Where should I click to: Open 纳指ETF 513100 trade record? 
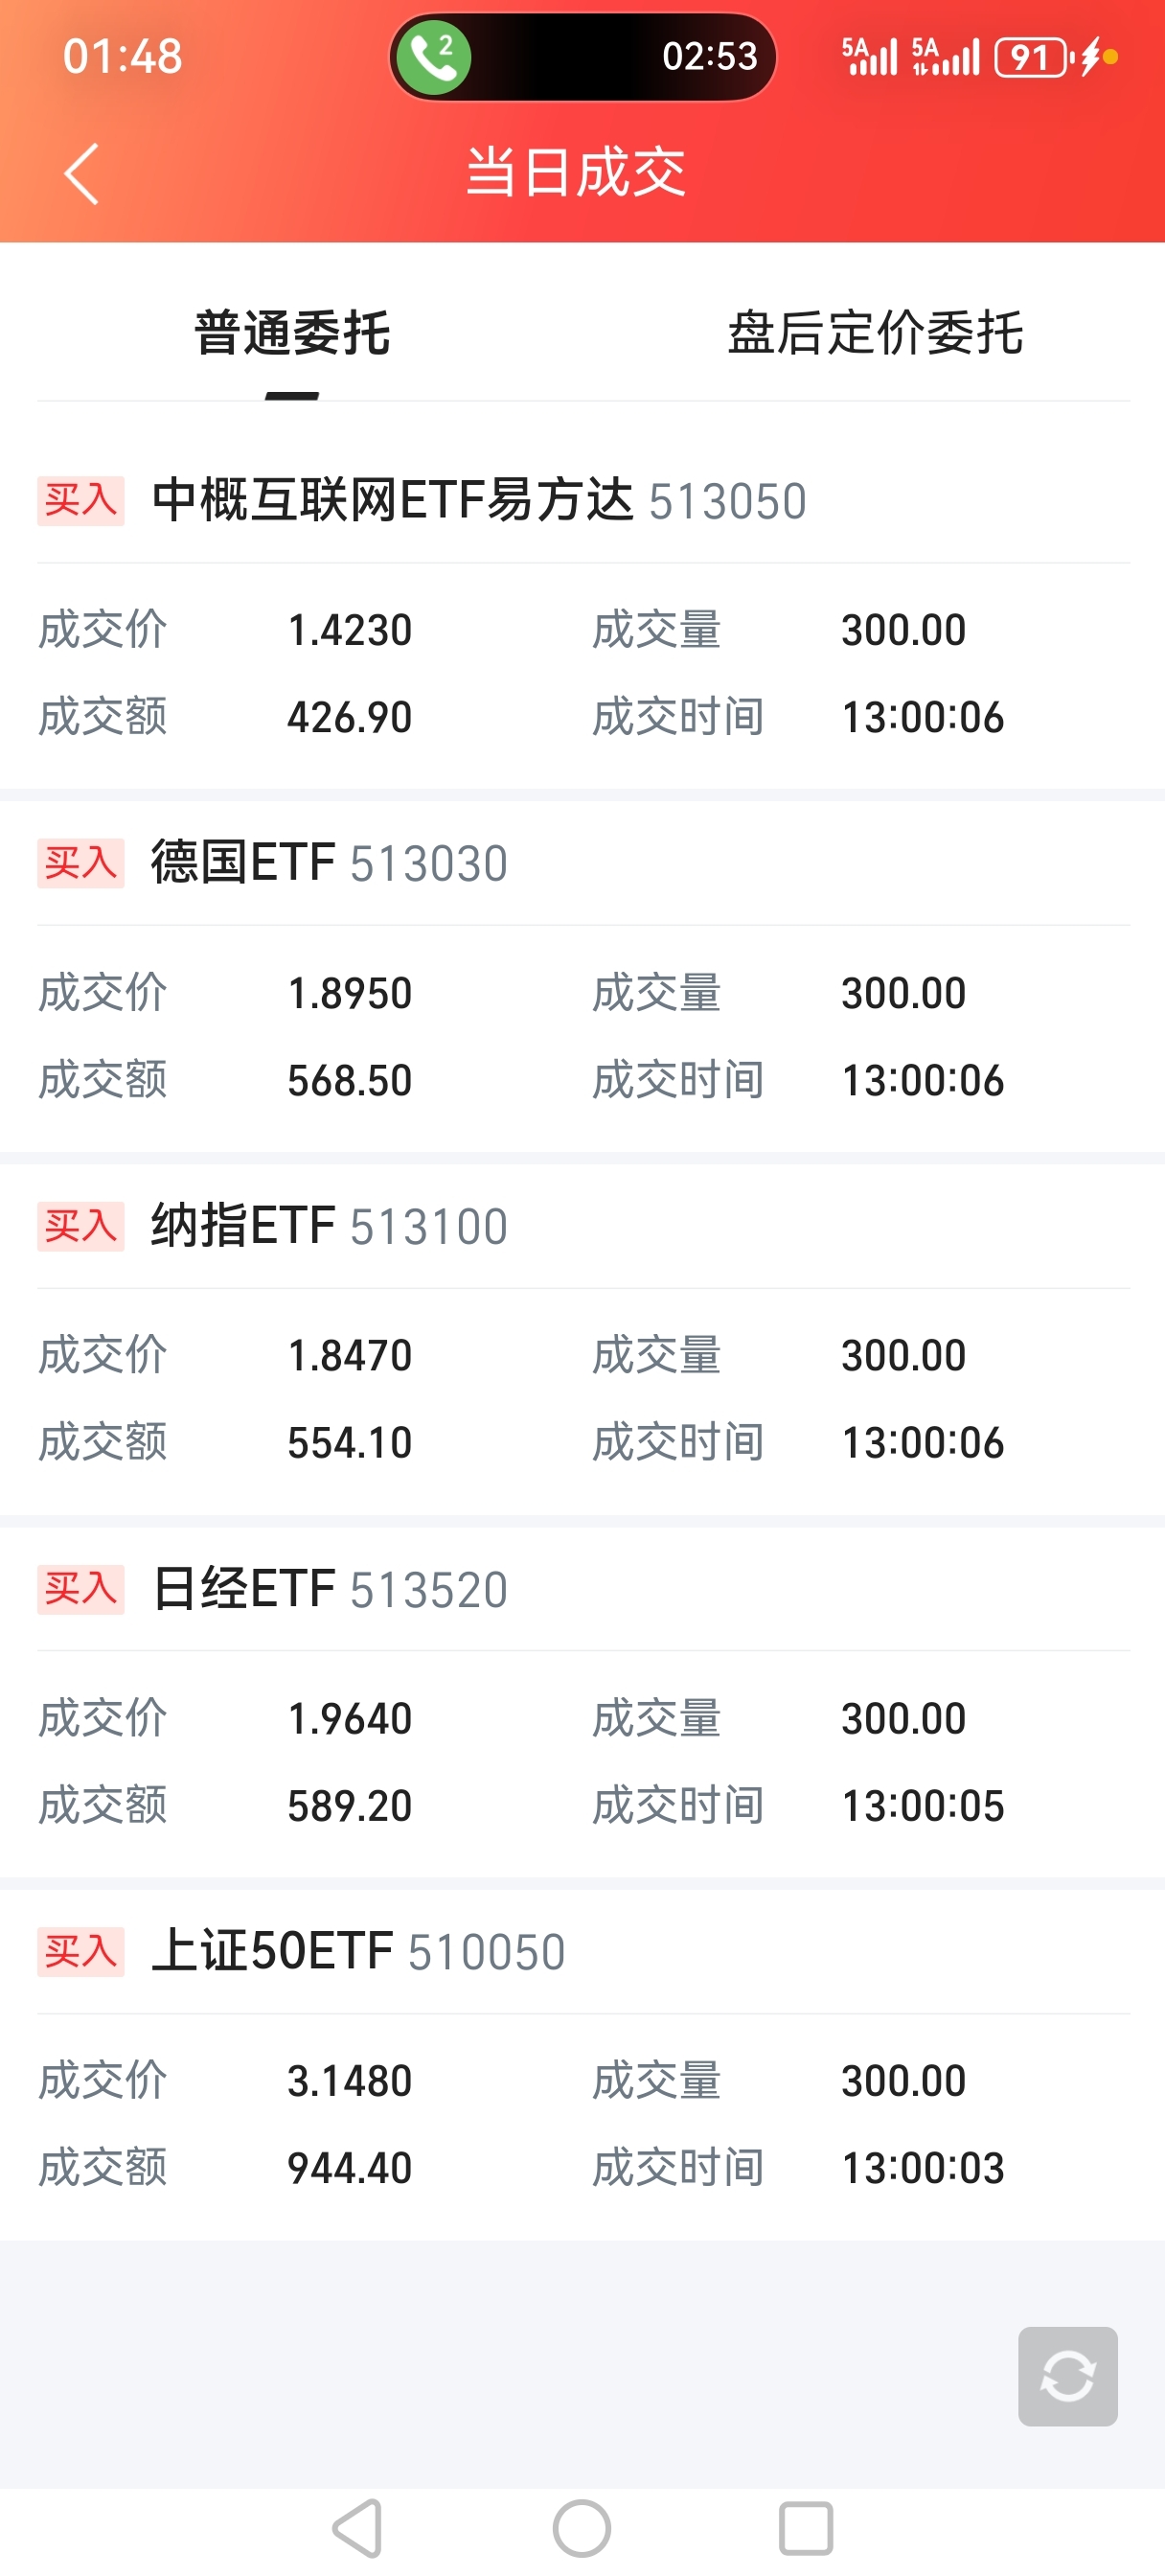tap(329, 1226)
